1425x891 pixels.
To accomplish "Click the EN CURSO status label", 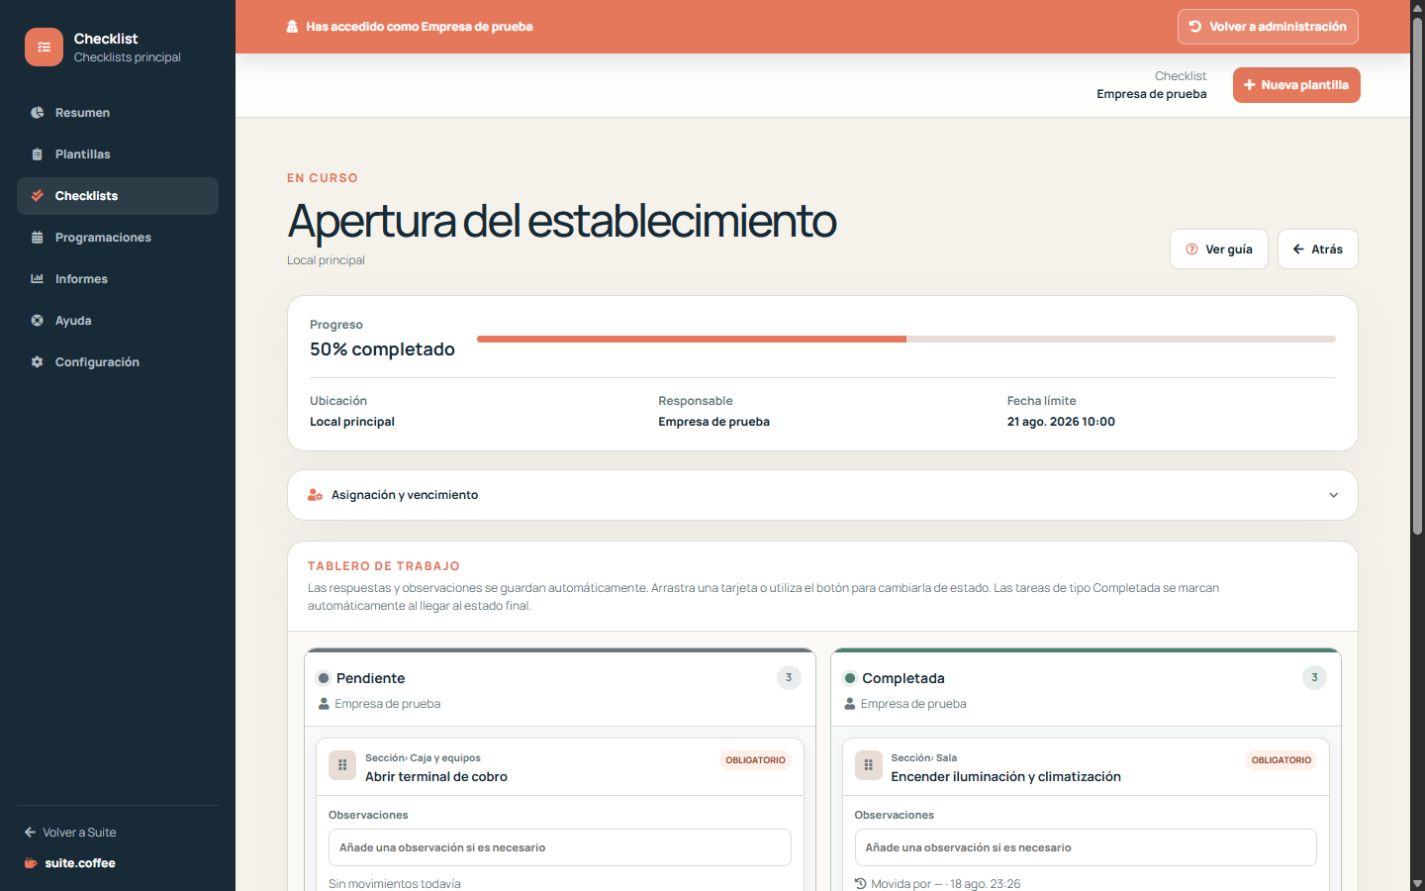I will click(x=322, y=178).
